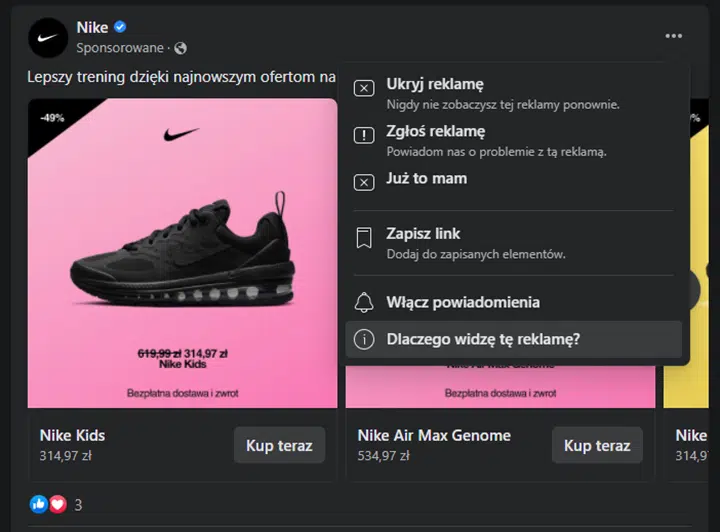This screenshot has height=532, width=720.
Task: Open the three-dot post options
Action: click(x=674, y=36)
